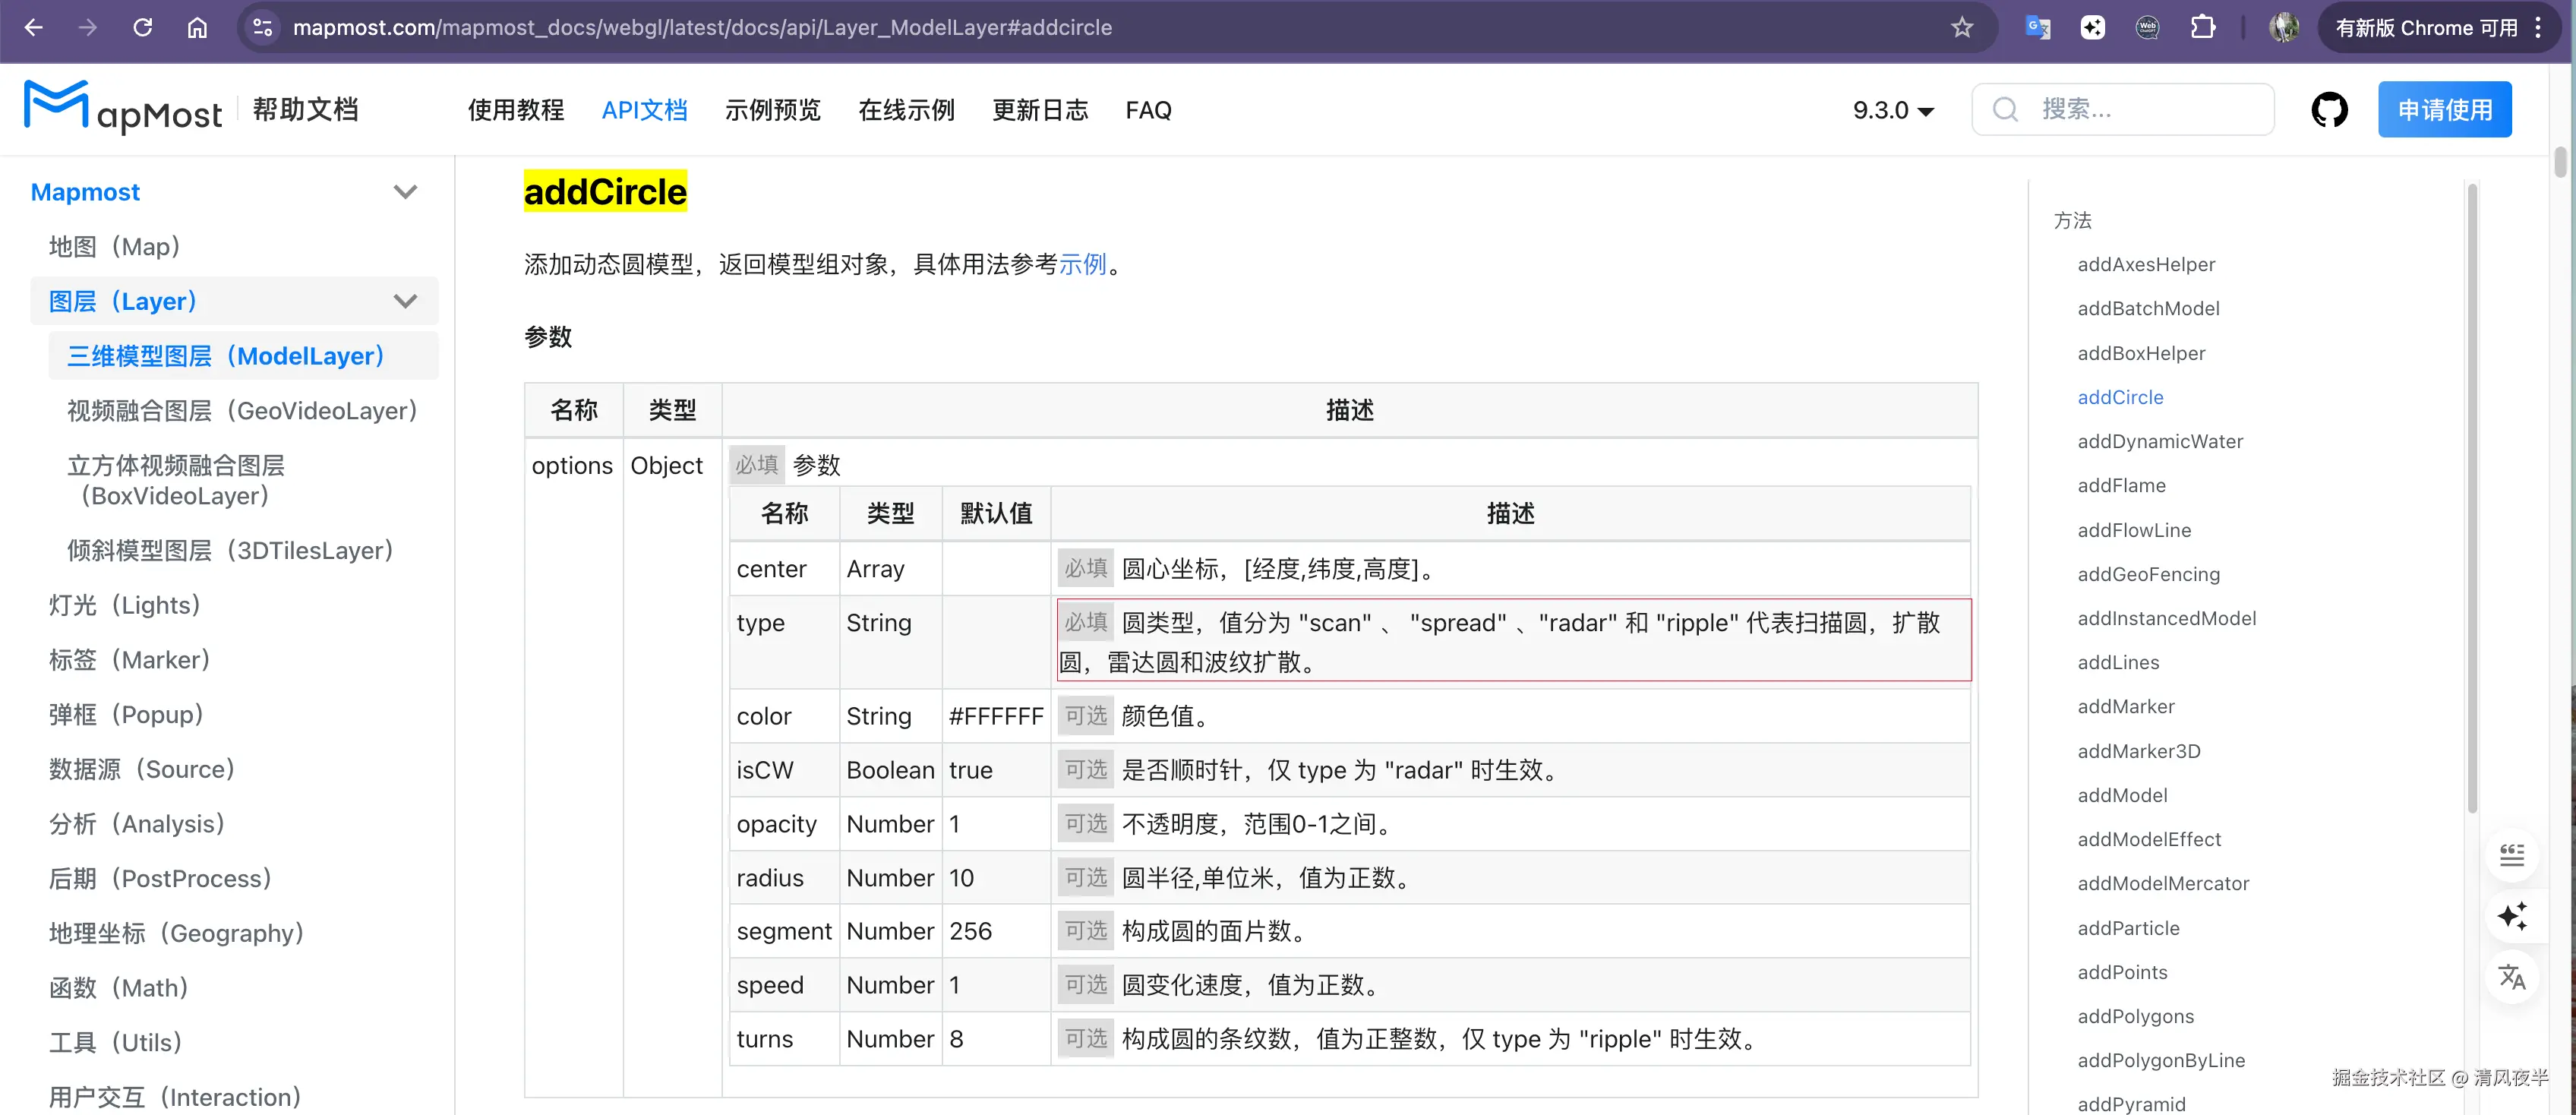The height and width of the screenshot is (1115, 2576).
Task: Open the Chrome extensions puzzle icon
Action: [x=2203, y=27]
